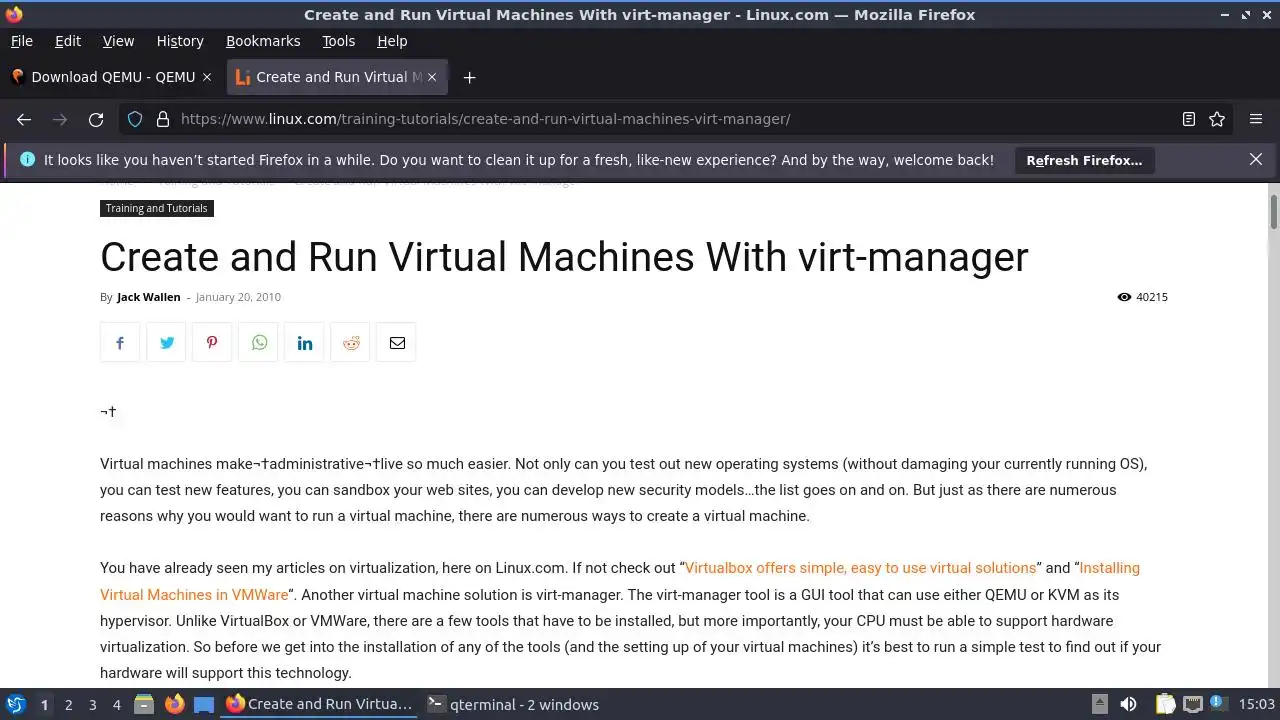Switch to workspace 2
This screenshot has width=1280, height=720.
pyautogui.click(x=68, y=705)
